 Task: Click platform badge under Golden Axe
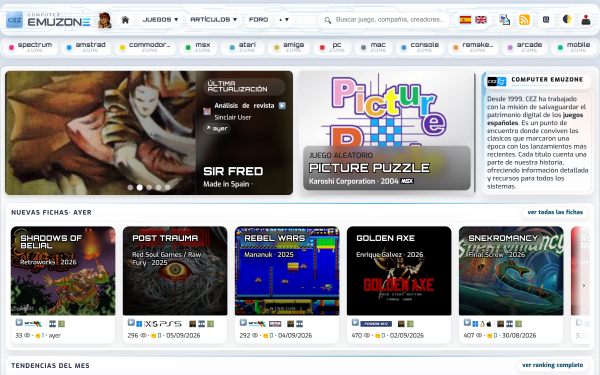[376, 324]
